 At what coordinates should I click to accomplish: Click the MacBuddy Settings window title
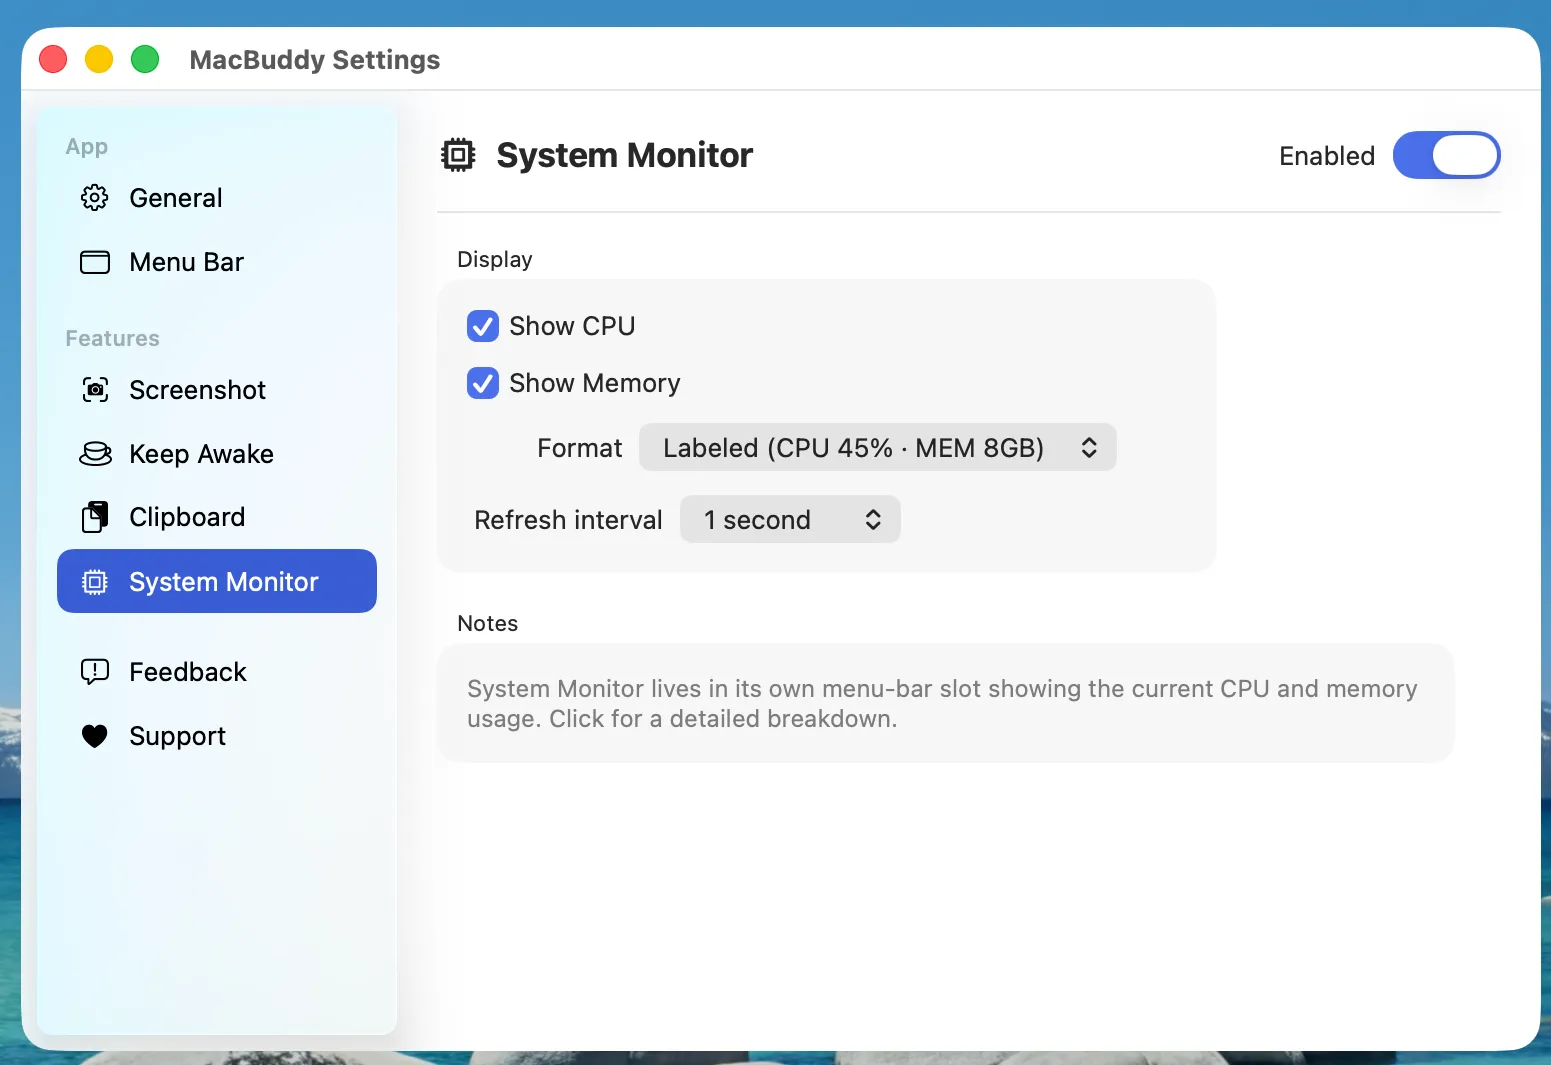pos(315,60)
